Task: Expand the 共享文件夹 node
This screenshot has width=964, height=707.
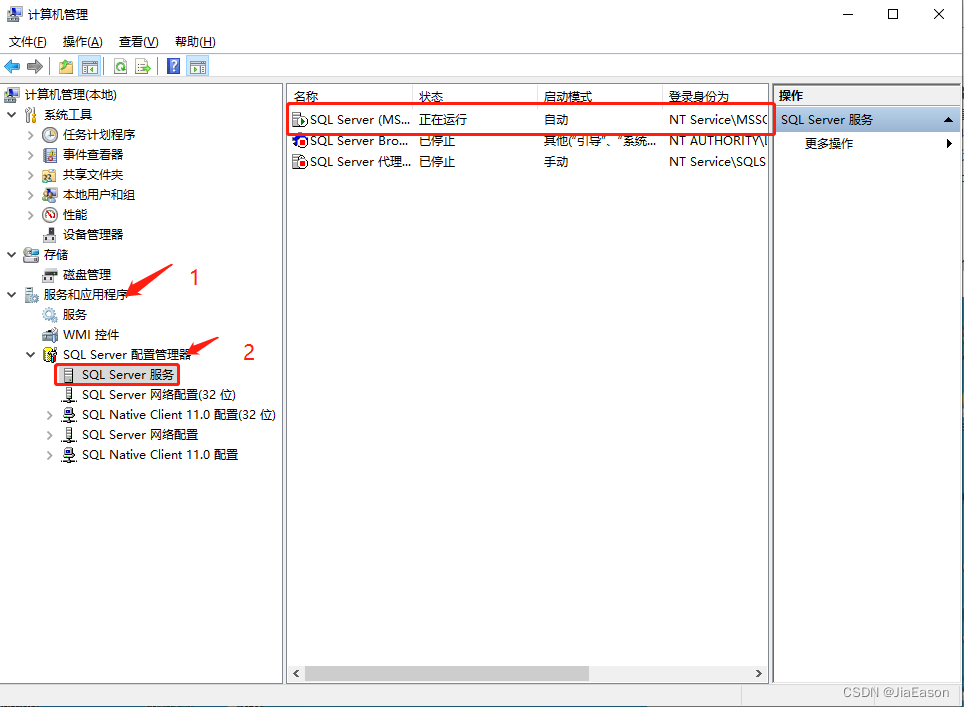Action: (x=30, y=175)
